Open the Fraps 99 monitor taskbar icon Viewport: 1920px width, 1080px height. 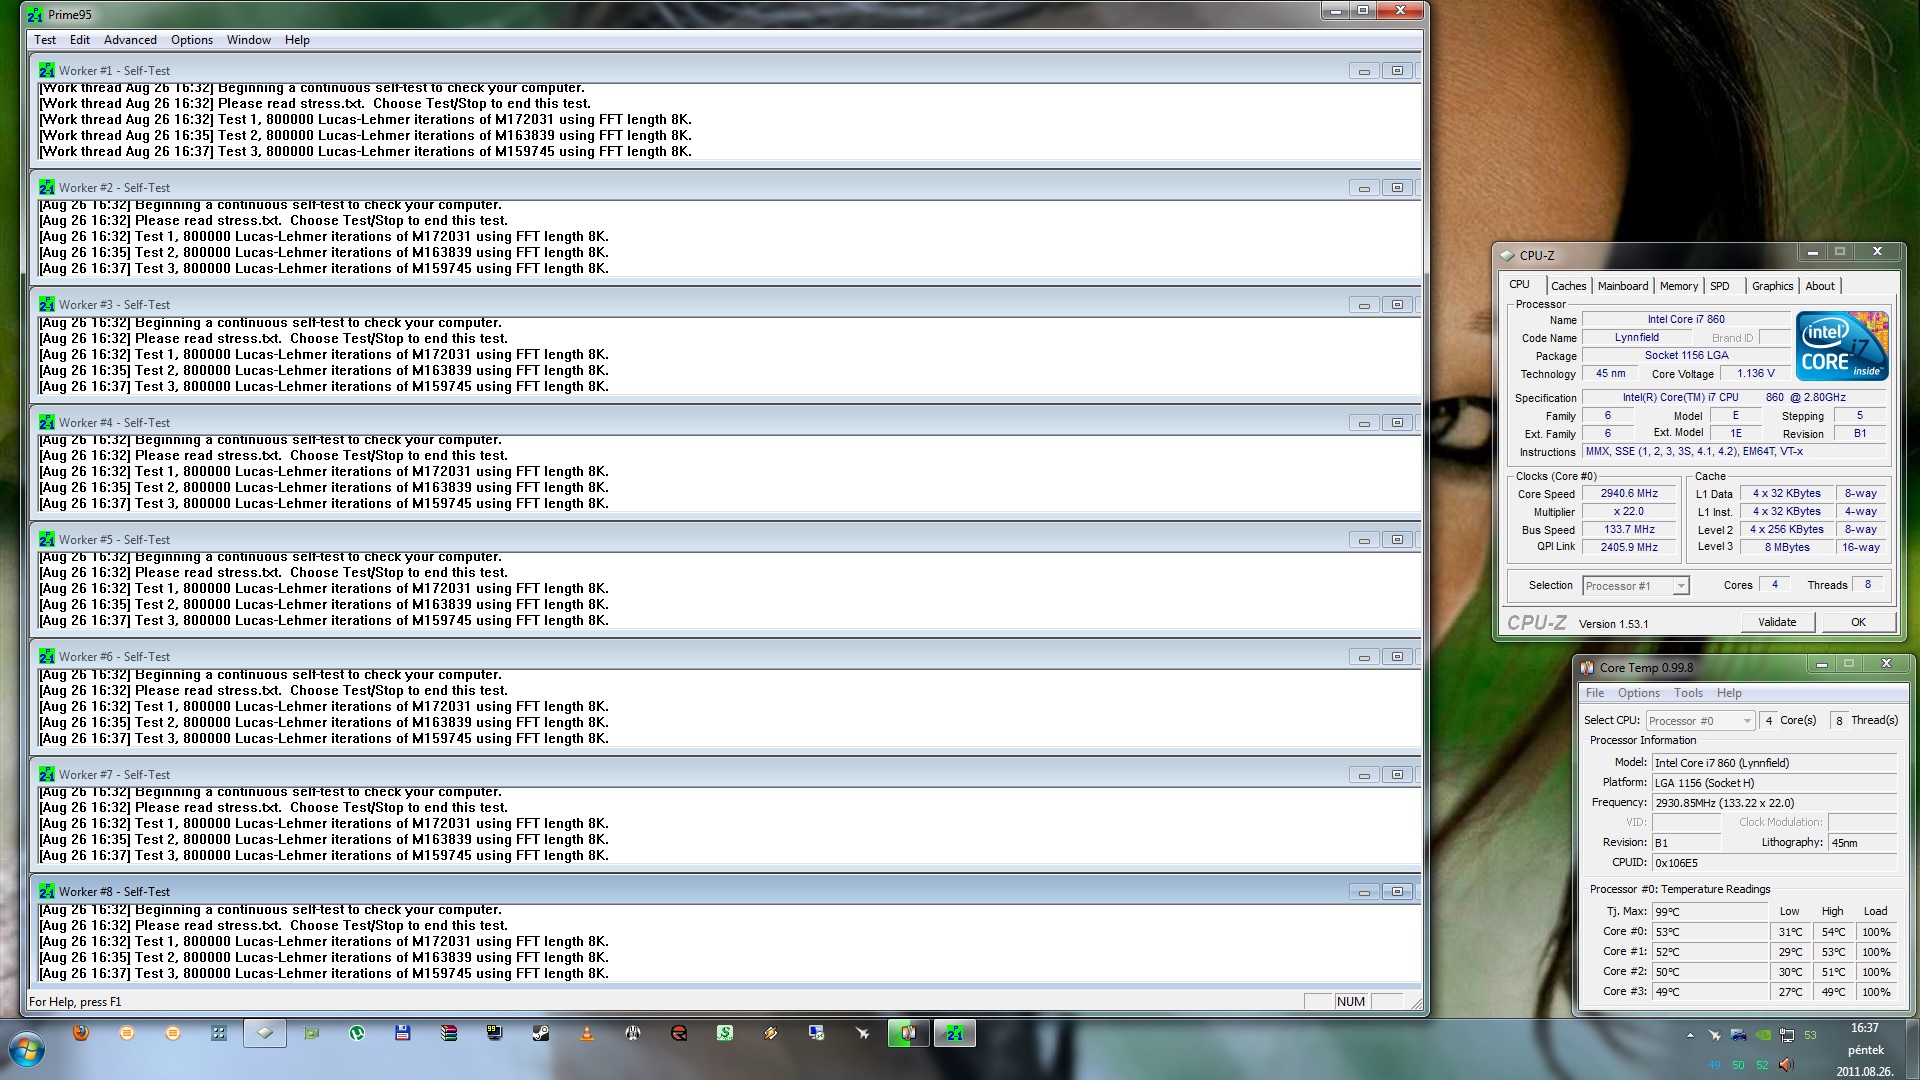click(495, 1033)
